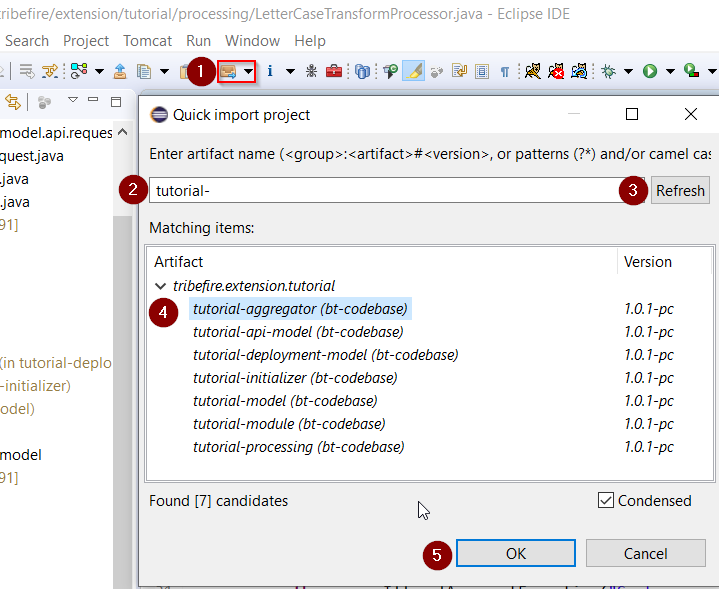Screen dimensions: 719x589
Task: Collapse the tribefire.extension.tutorial group
Action: 160,286
